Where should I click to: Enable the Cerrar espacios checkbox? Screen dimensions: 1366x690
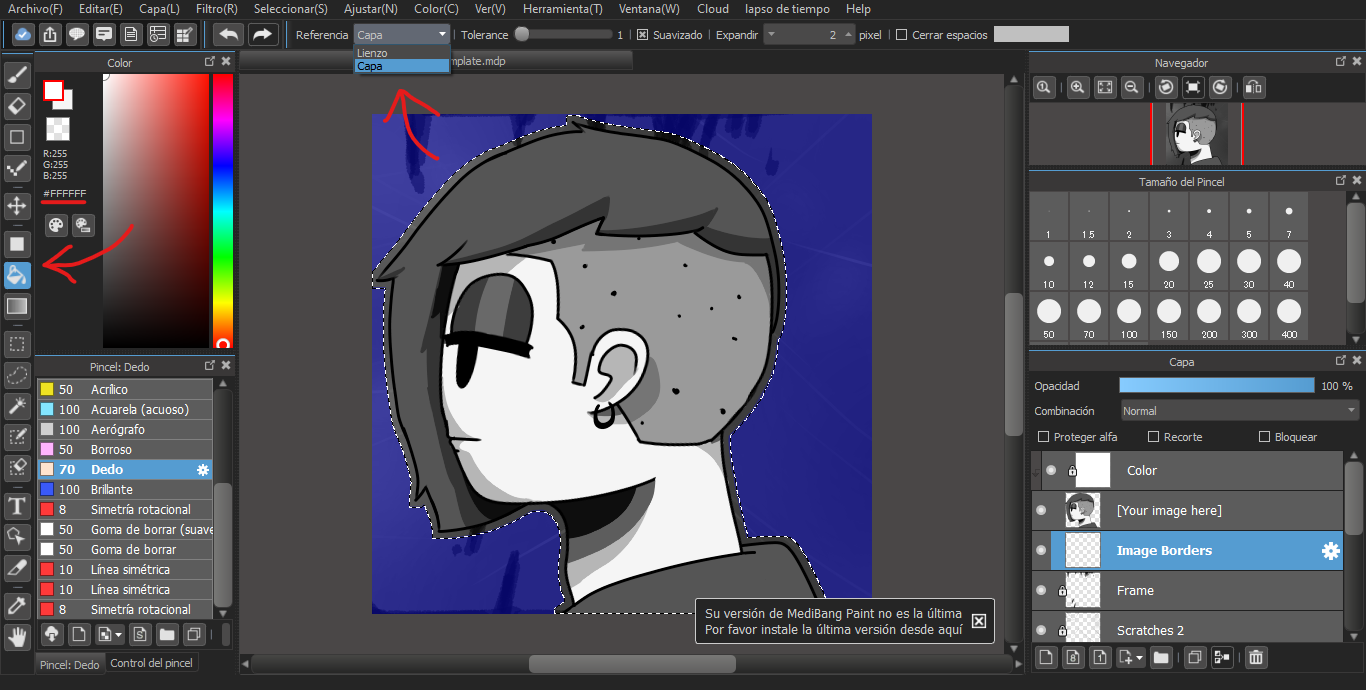point(902,35)
